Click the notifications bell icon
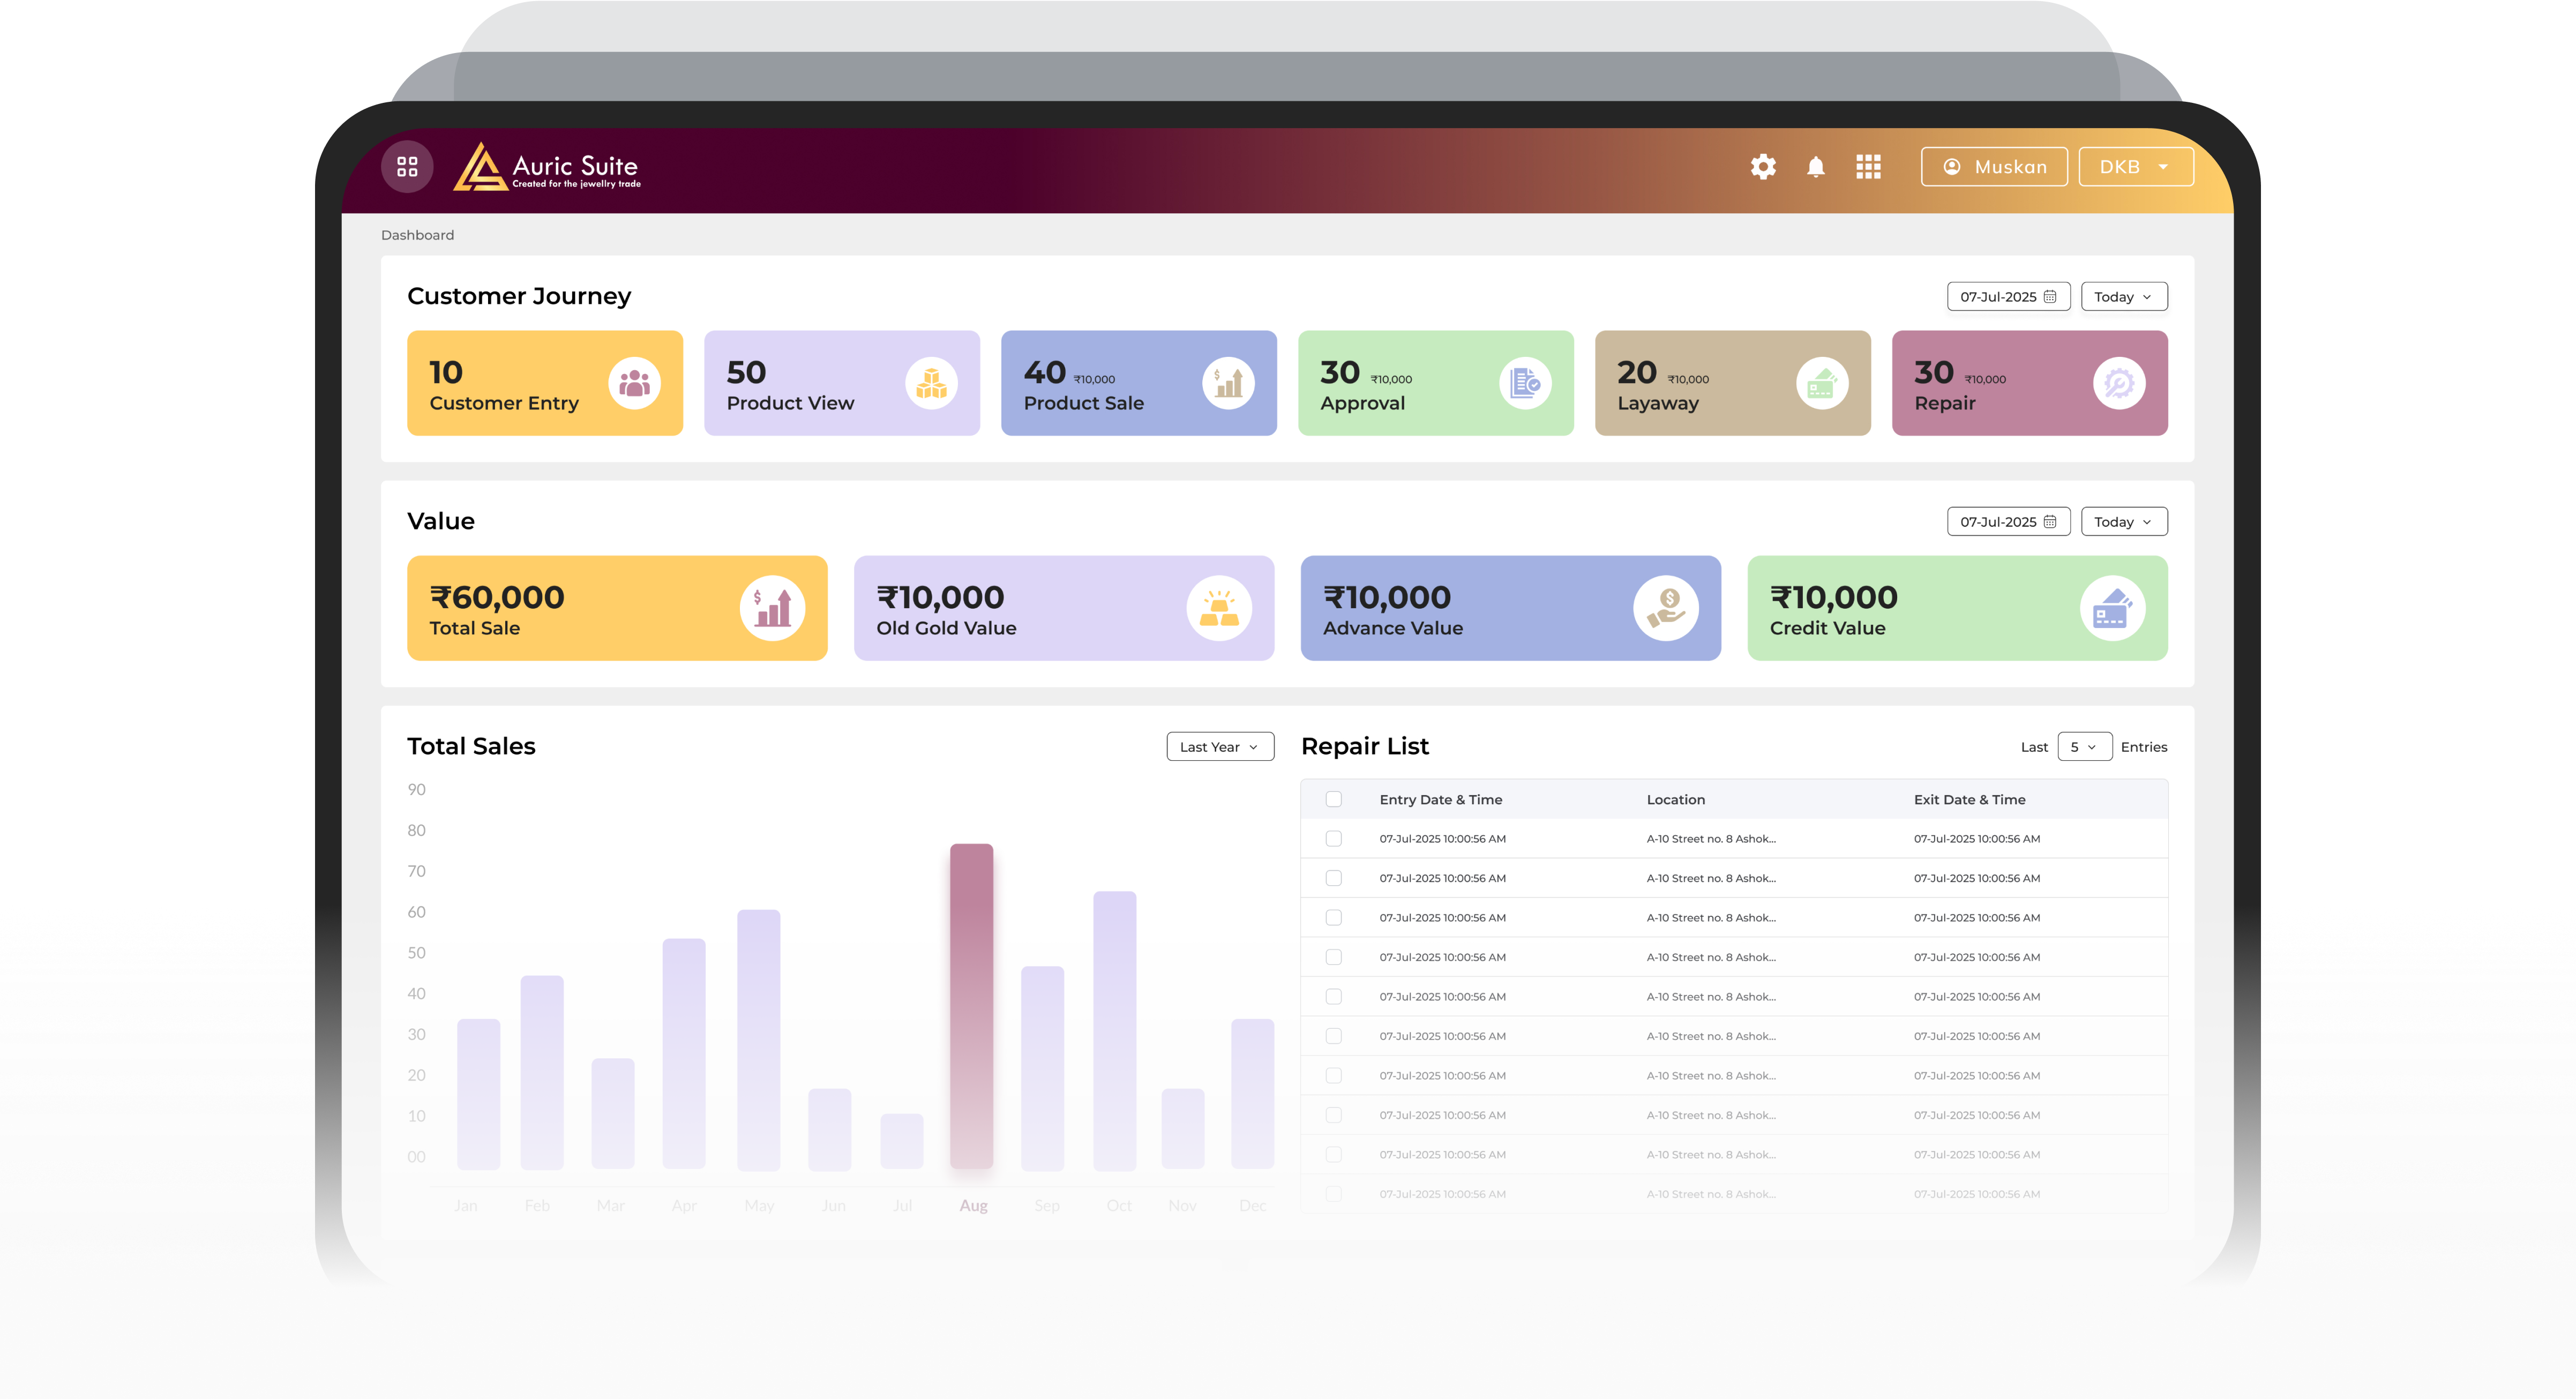This screenshot has width=2576, height=1399. (1816, 167)
